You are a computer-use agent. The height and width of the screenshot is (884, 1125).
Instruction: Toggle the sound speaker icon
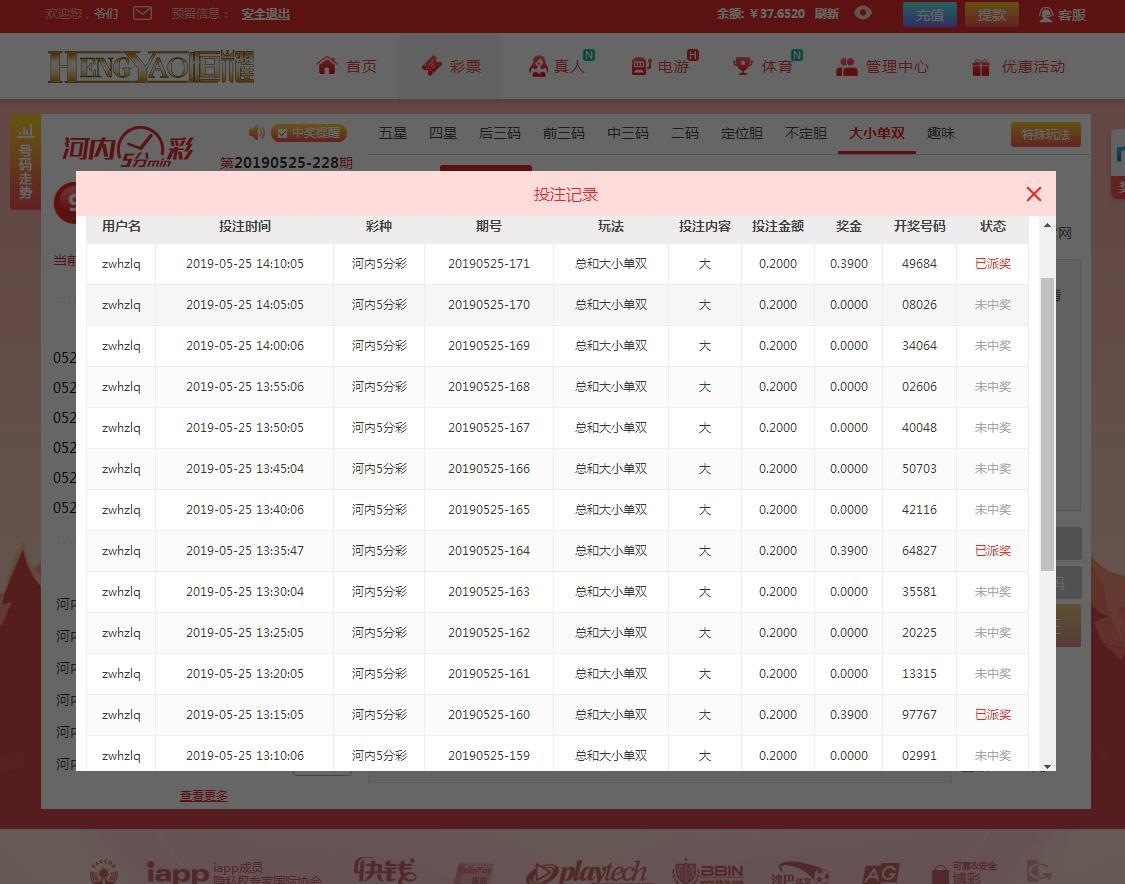(256, 133)
